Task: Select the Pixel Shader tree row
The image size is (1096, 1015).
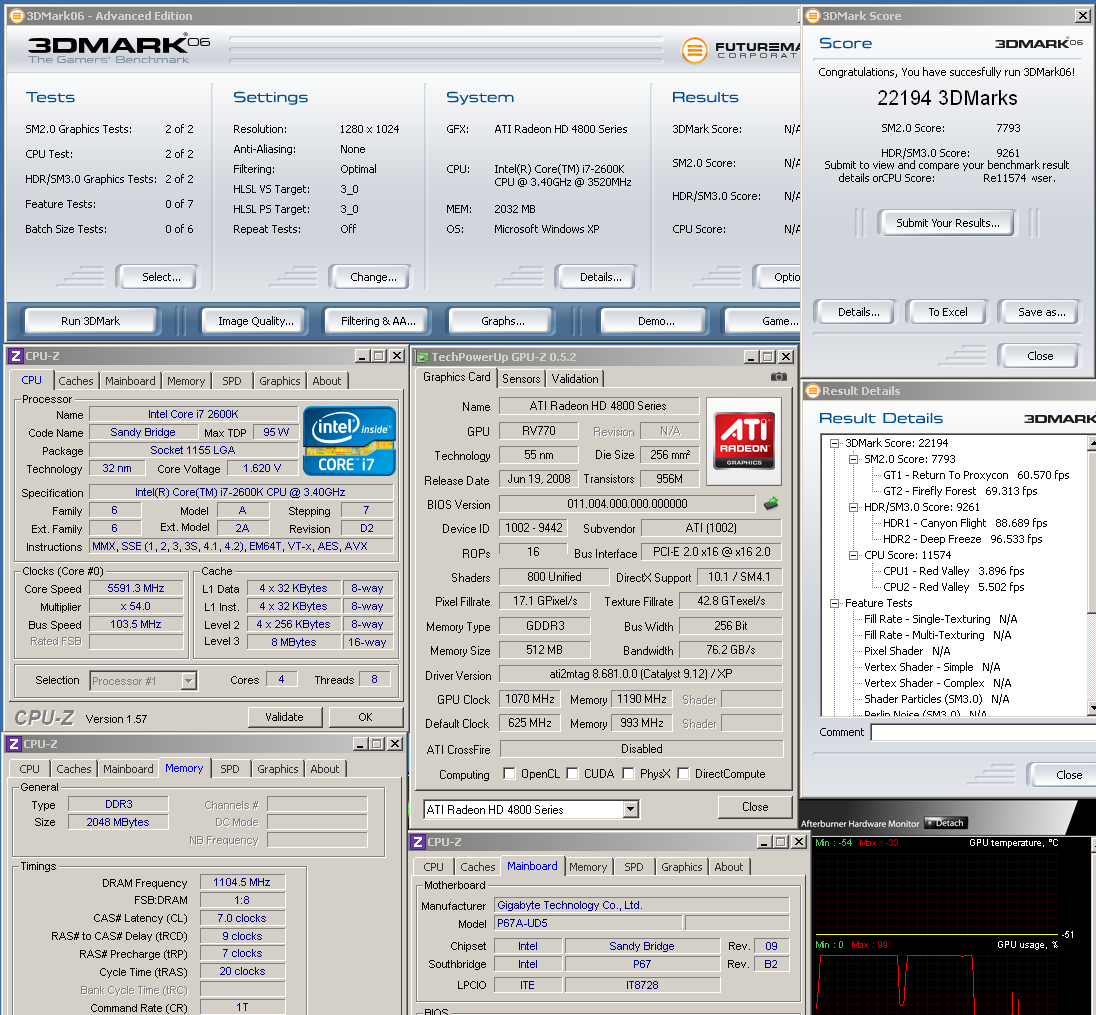Action: coord(907,651)
